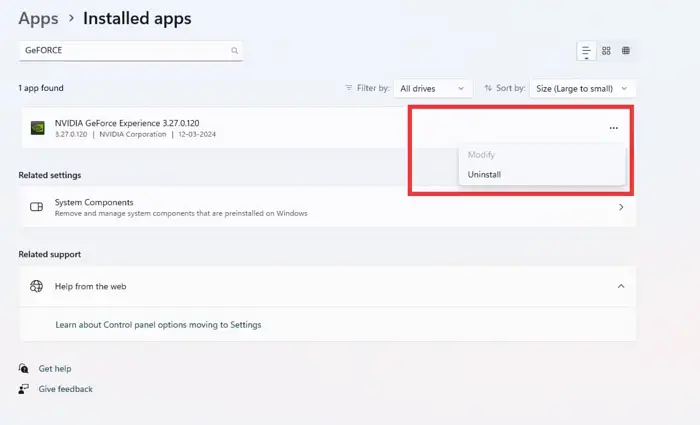Viewport: 700px width, 425px height.
Task: Open the Control panel options learn link
Action: coord(158,325)
